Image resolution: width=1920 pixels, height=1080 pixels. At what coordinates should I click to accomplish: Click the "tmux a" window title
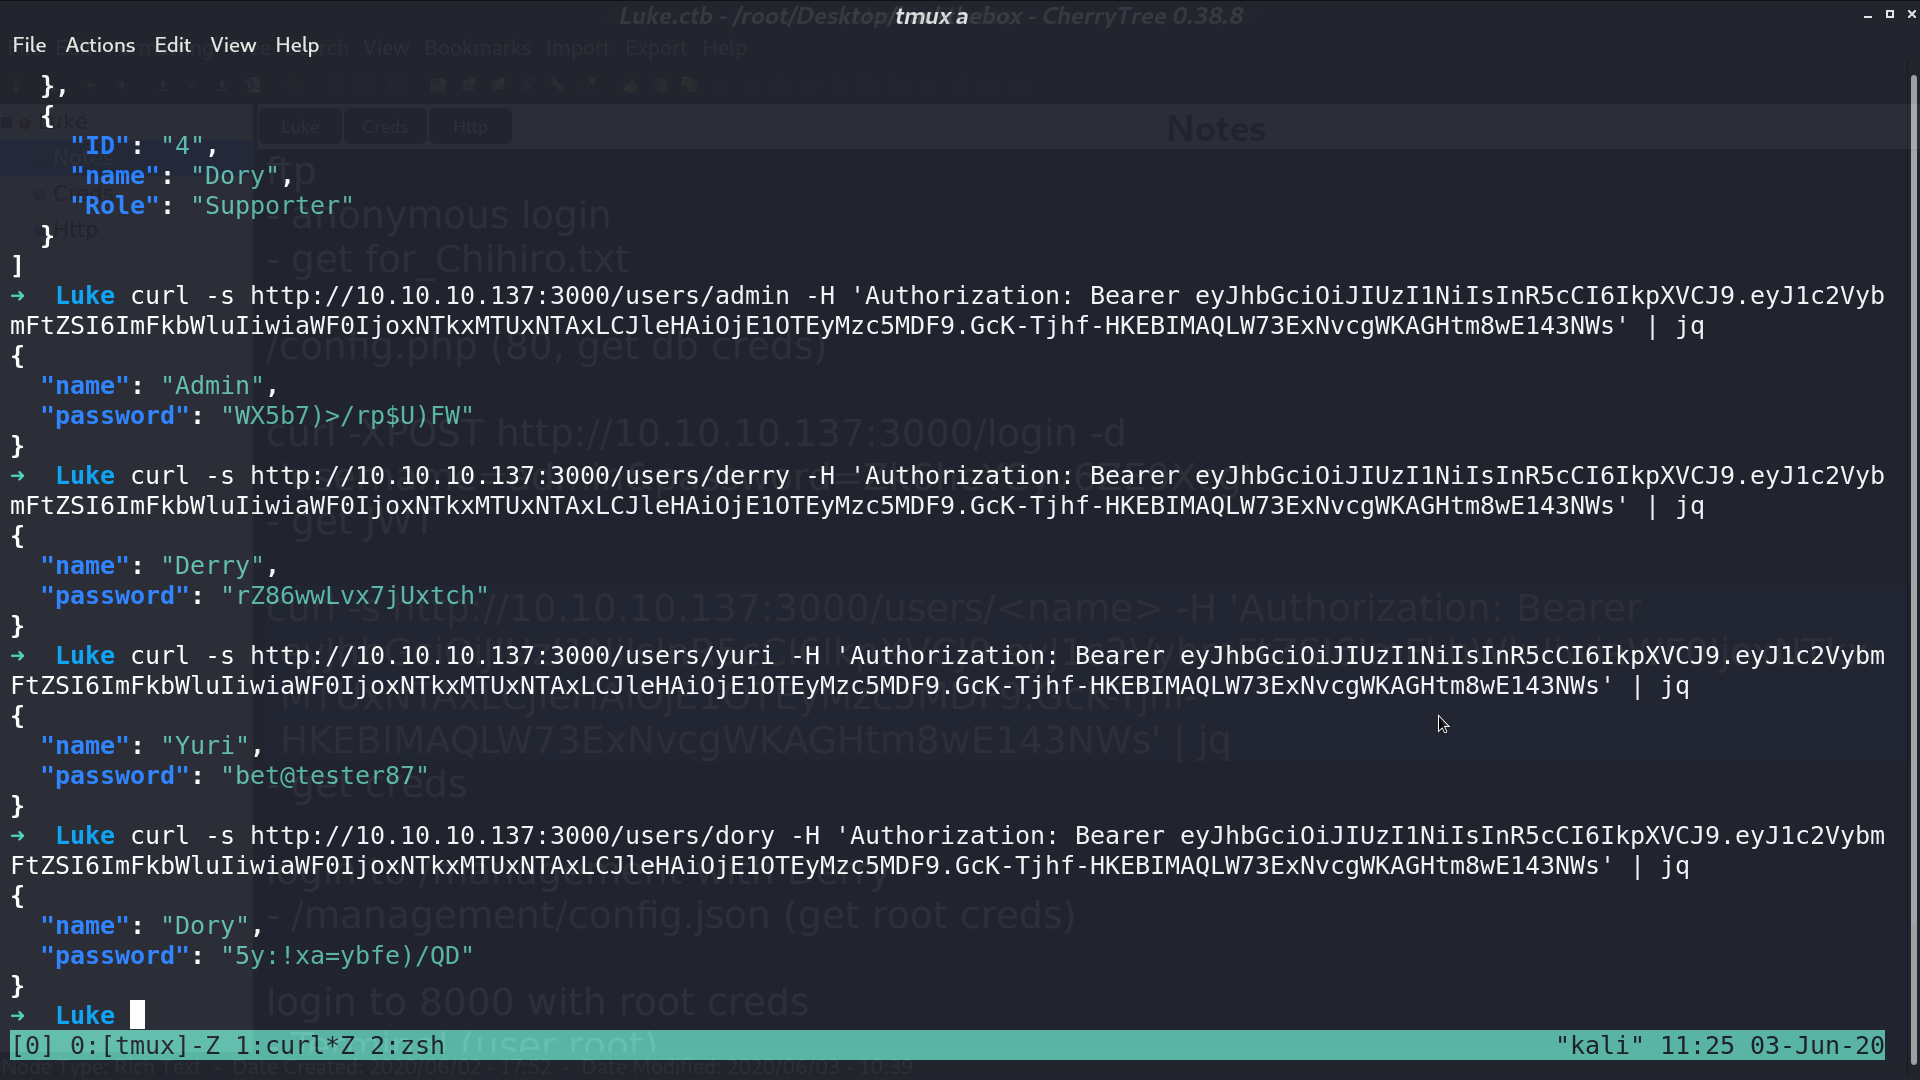point(931,16)
